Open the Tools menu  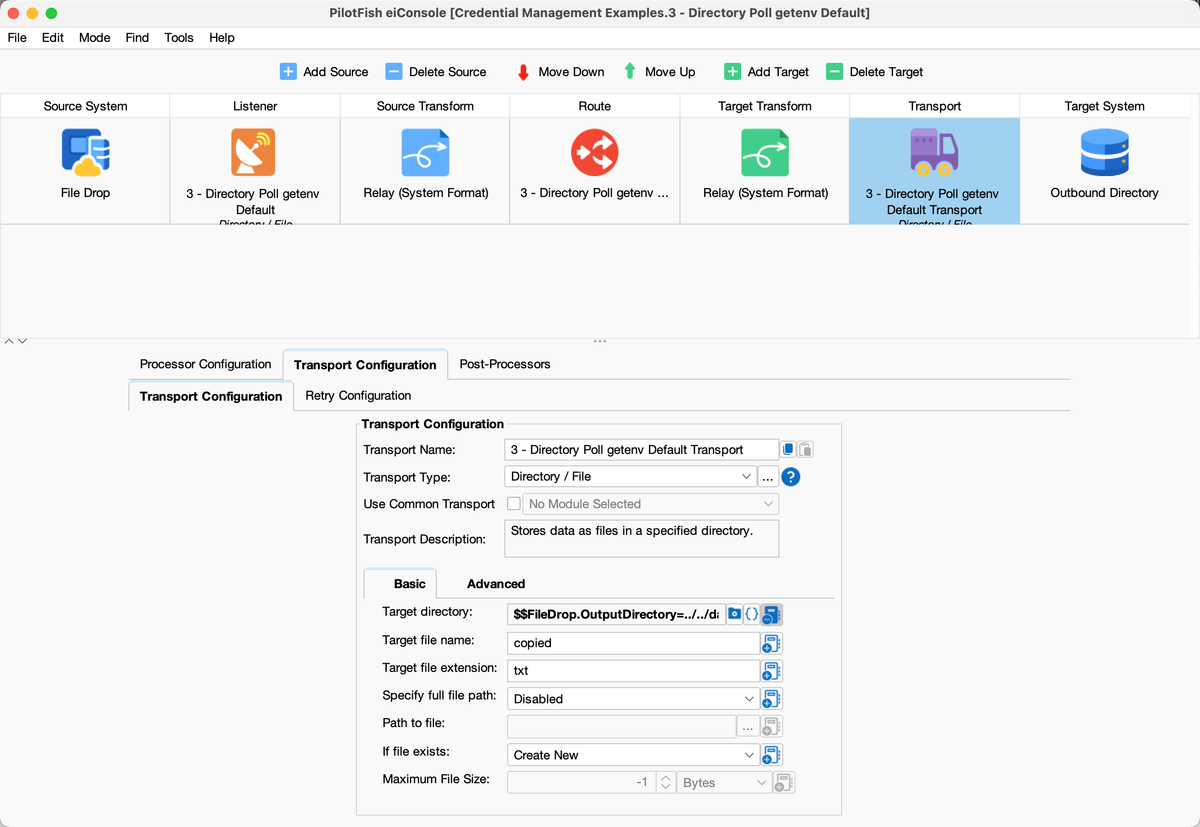(179, 37)
